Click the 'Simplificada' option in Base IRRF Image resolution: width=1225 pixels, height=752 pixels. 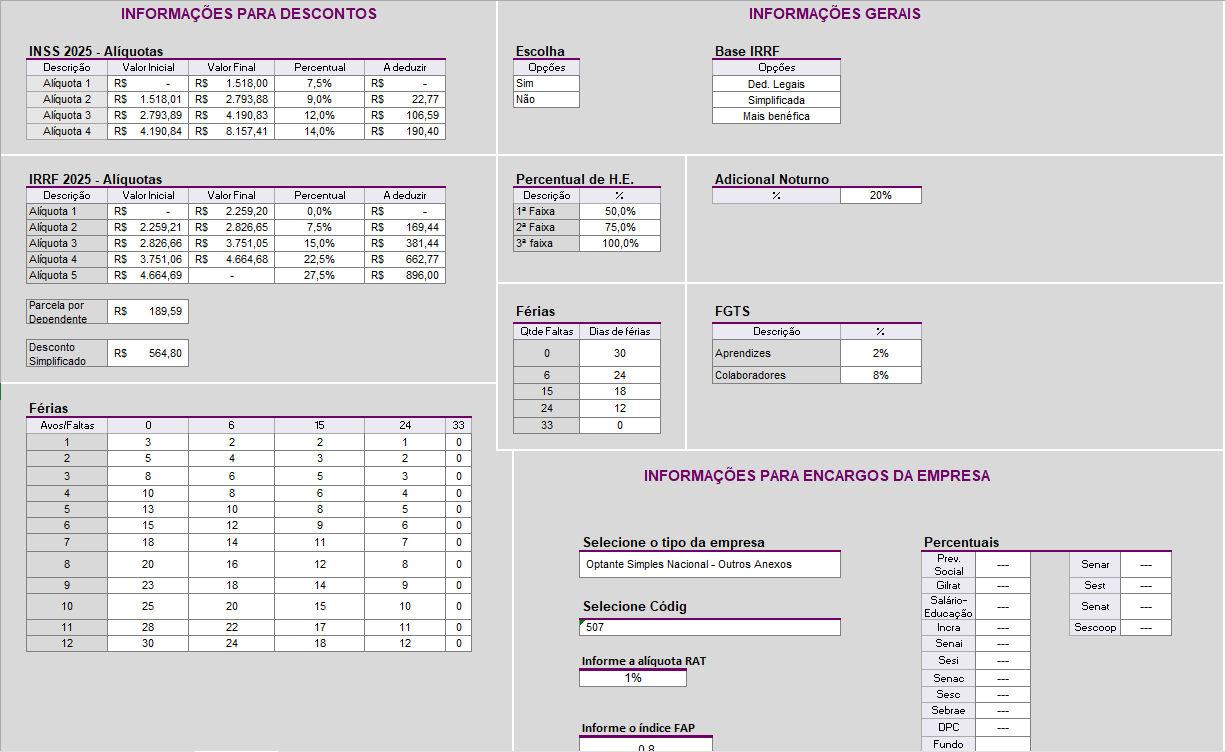[x=776, y=100]
